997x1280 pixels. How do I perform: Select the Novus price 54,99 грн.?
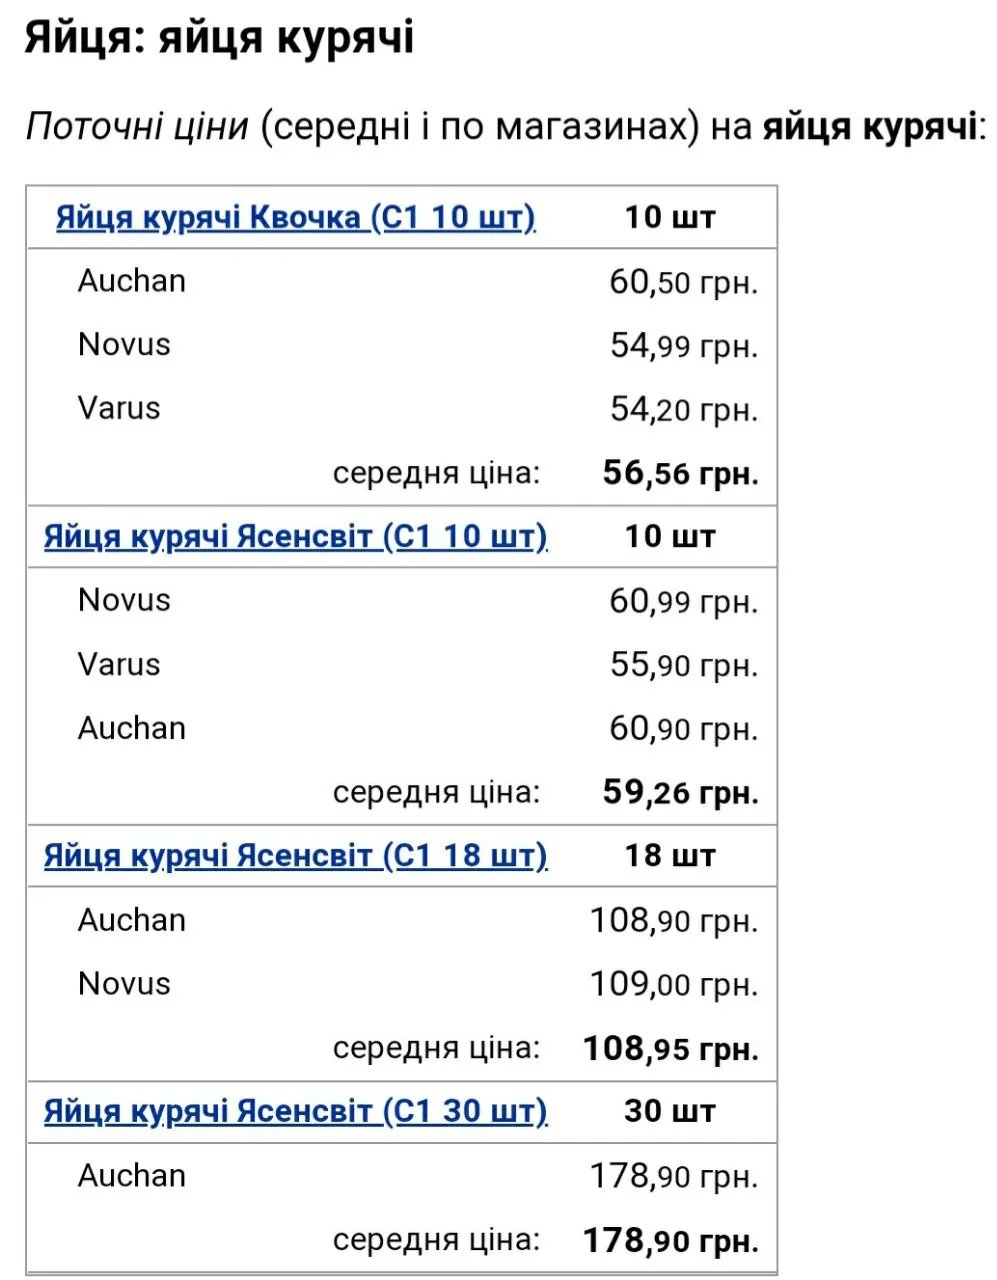click(x=683, y=346)
